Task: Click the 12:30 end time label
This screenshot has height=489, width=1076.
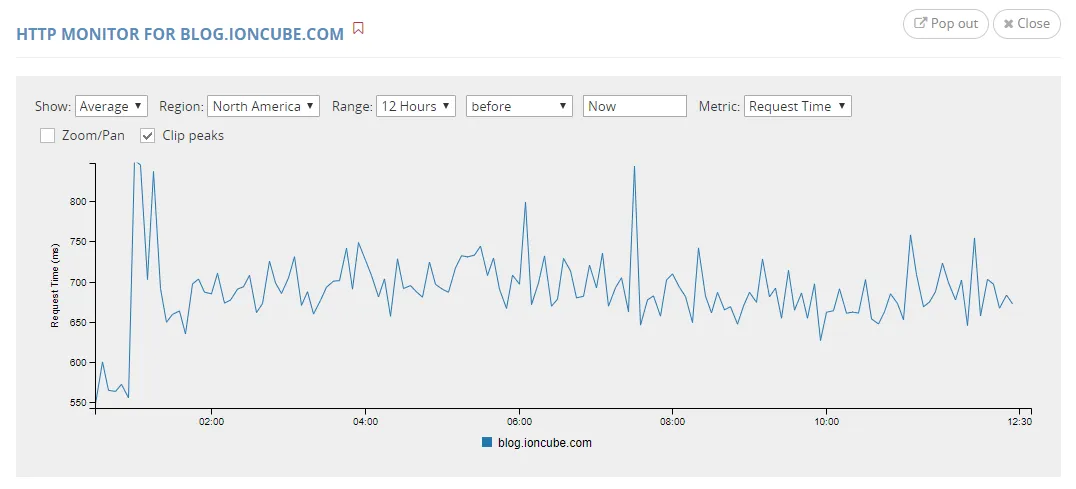Action: tap(1019, 422)
